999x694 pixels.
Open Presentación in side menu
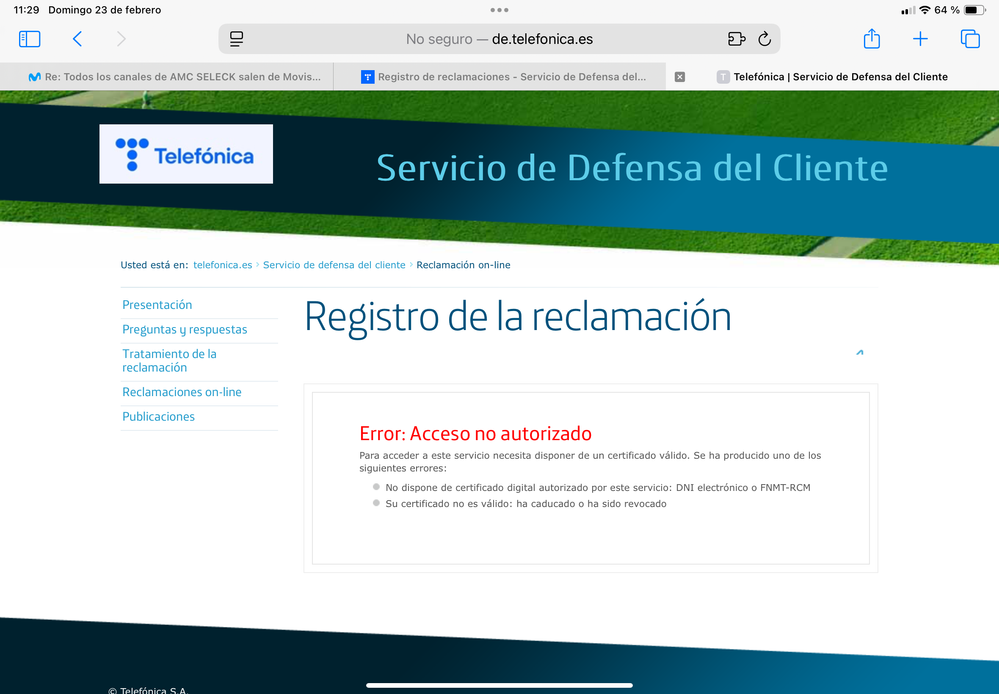[x=157, y=305]
